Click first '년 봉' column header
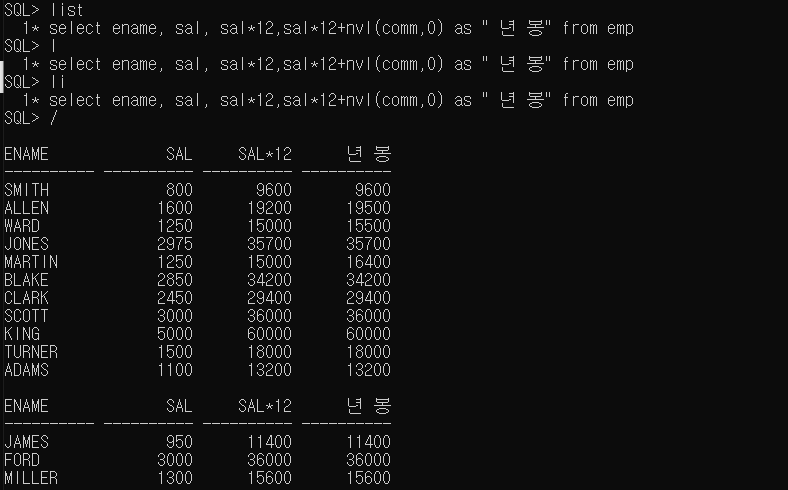The height and width of the screenshot is (490, 788). tap(369, 154)
